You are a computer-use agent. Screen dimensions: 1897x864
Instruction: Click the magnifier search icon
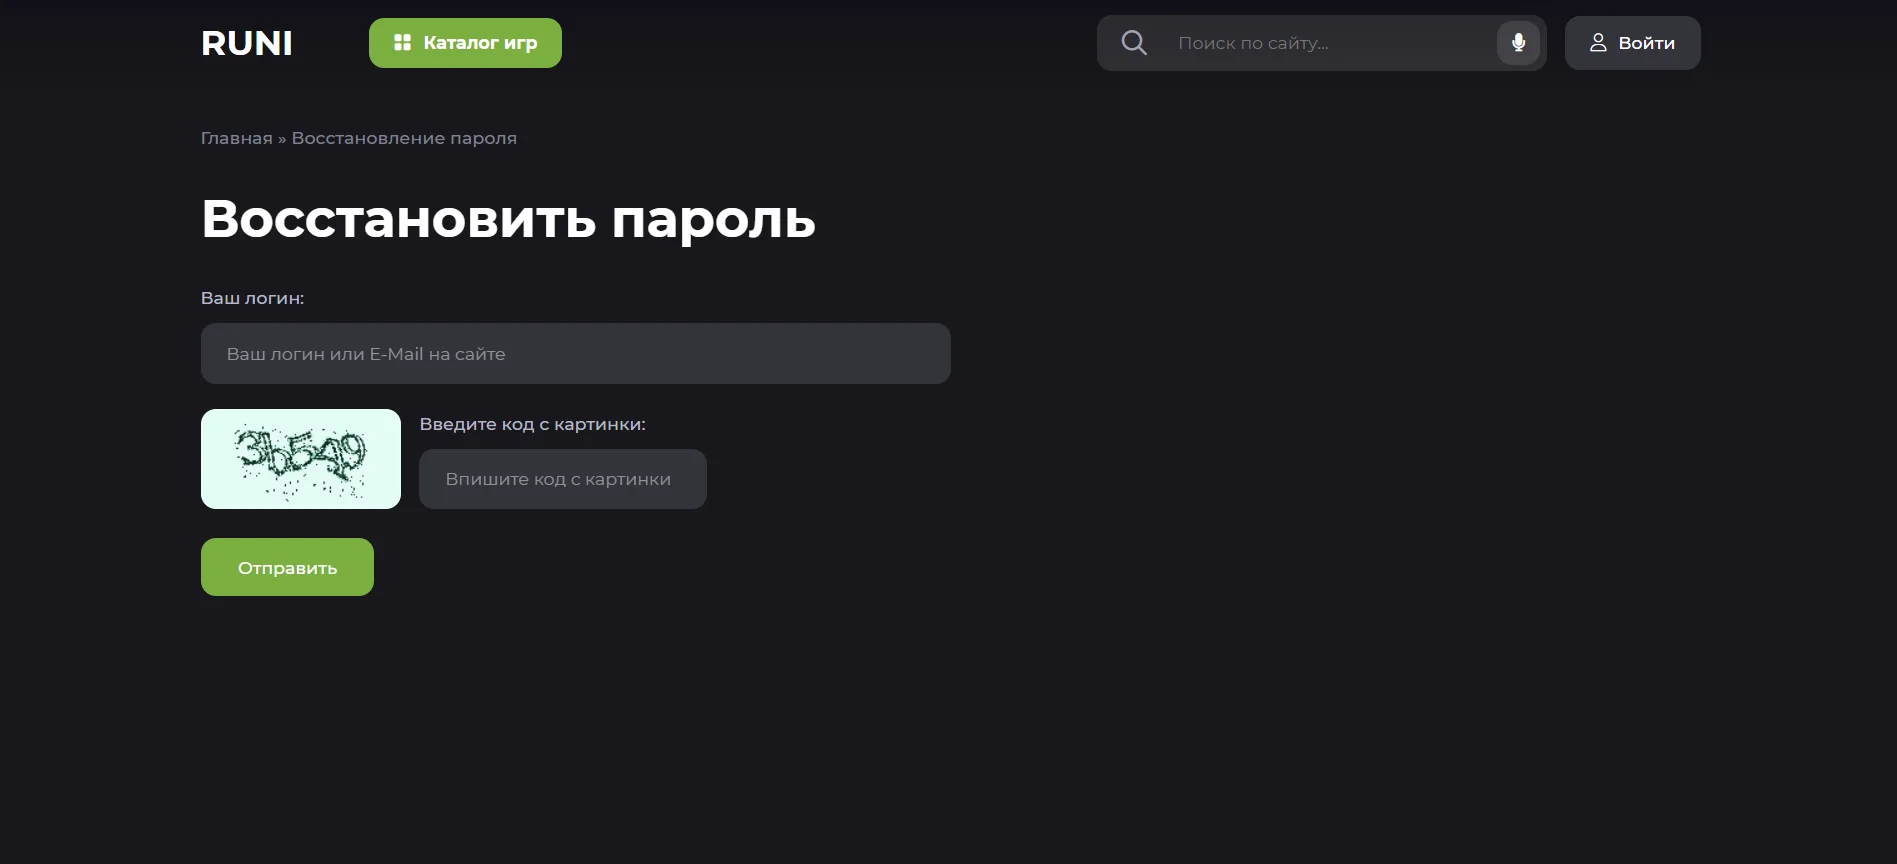click(x=1133, y=43)
